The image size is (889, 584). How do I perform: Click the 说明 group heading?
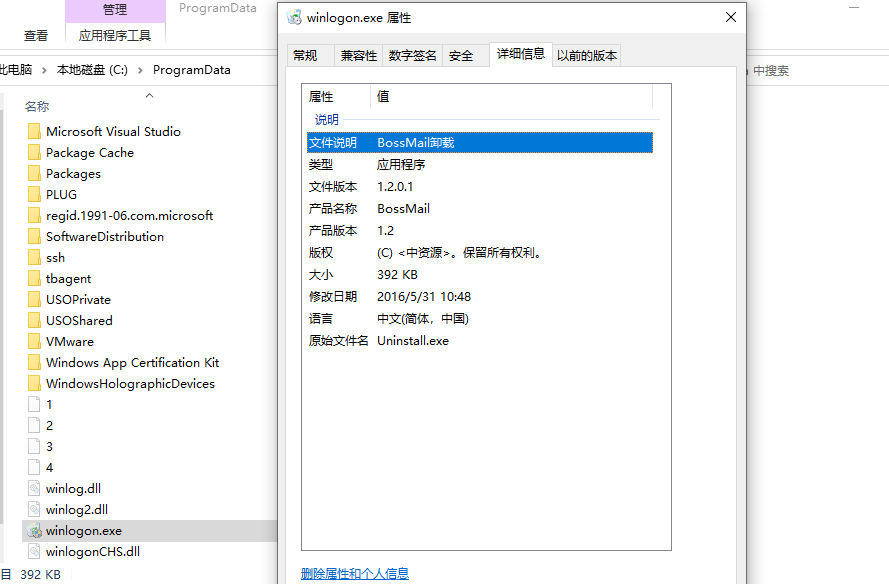327,120
